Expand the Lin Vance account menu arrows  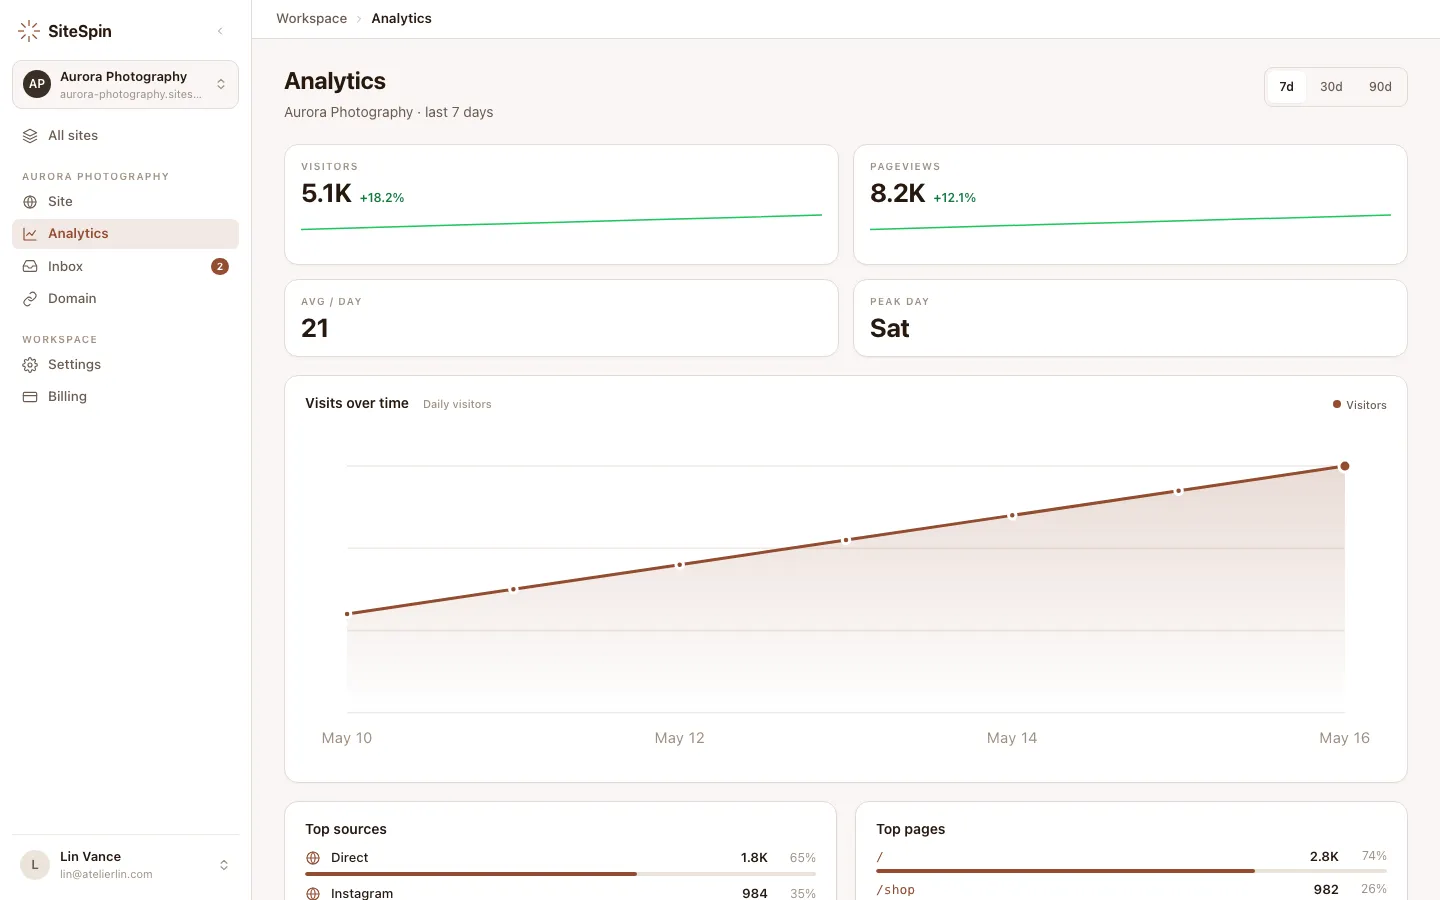tap(224, 865)
